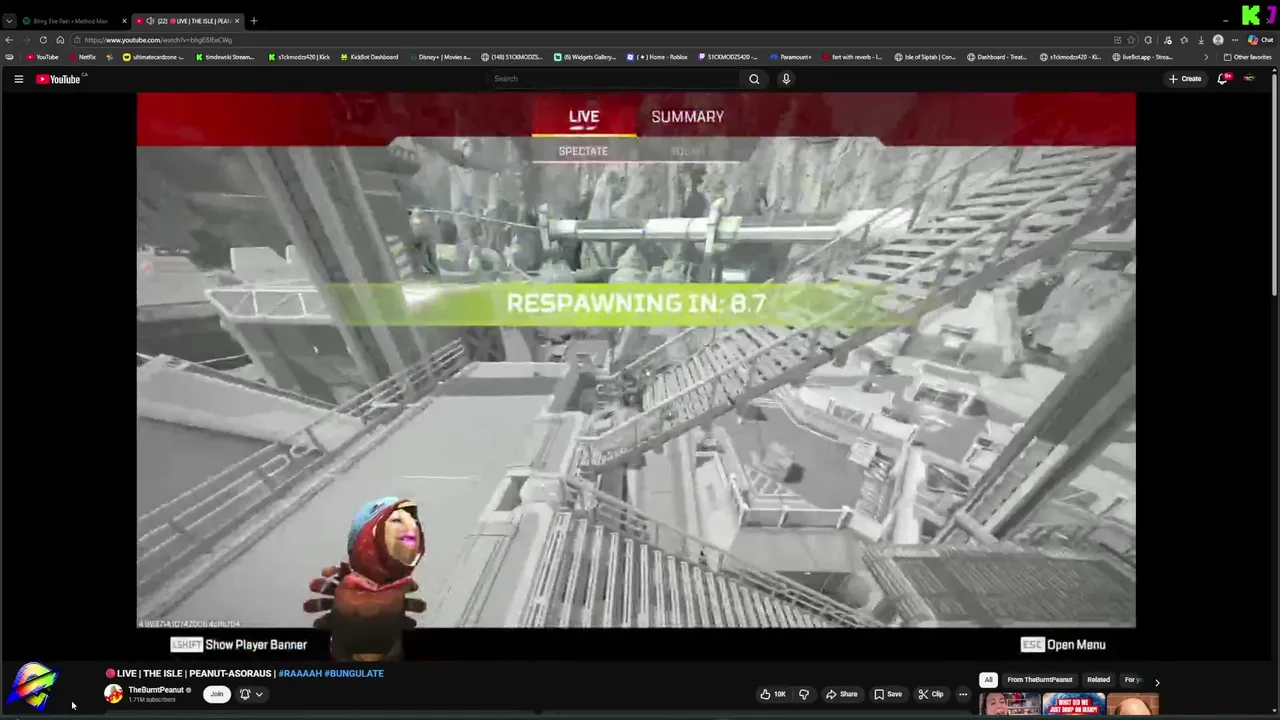Select the LIVE tab in game overlay
The image size is (1280, 720).
tap(584, 117)
